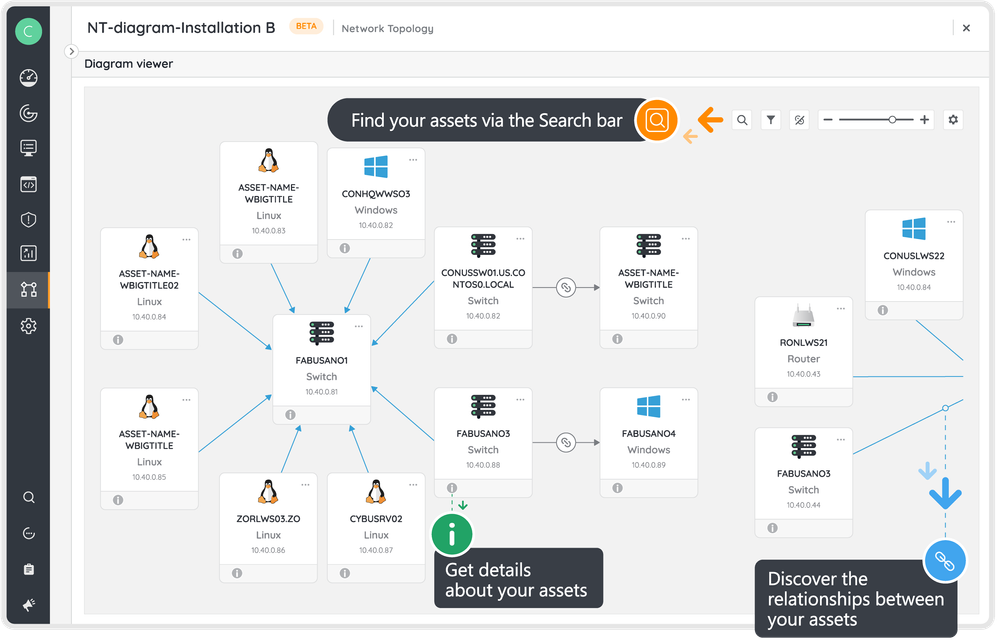Show info for CYBUSRV02 Linux node

coord(345,573)
